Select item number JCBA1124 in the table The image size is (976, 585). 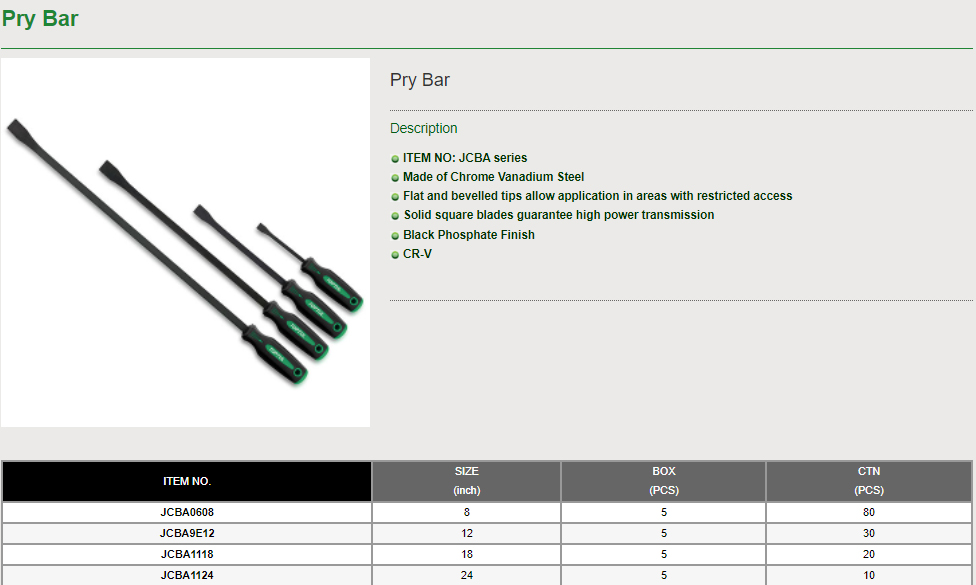tap(187, 575)
